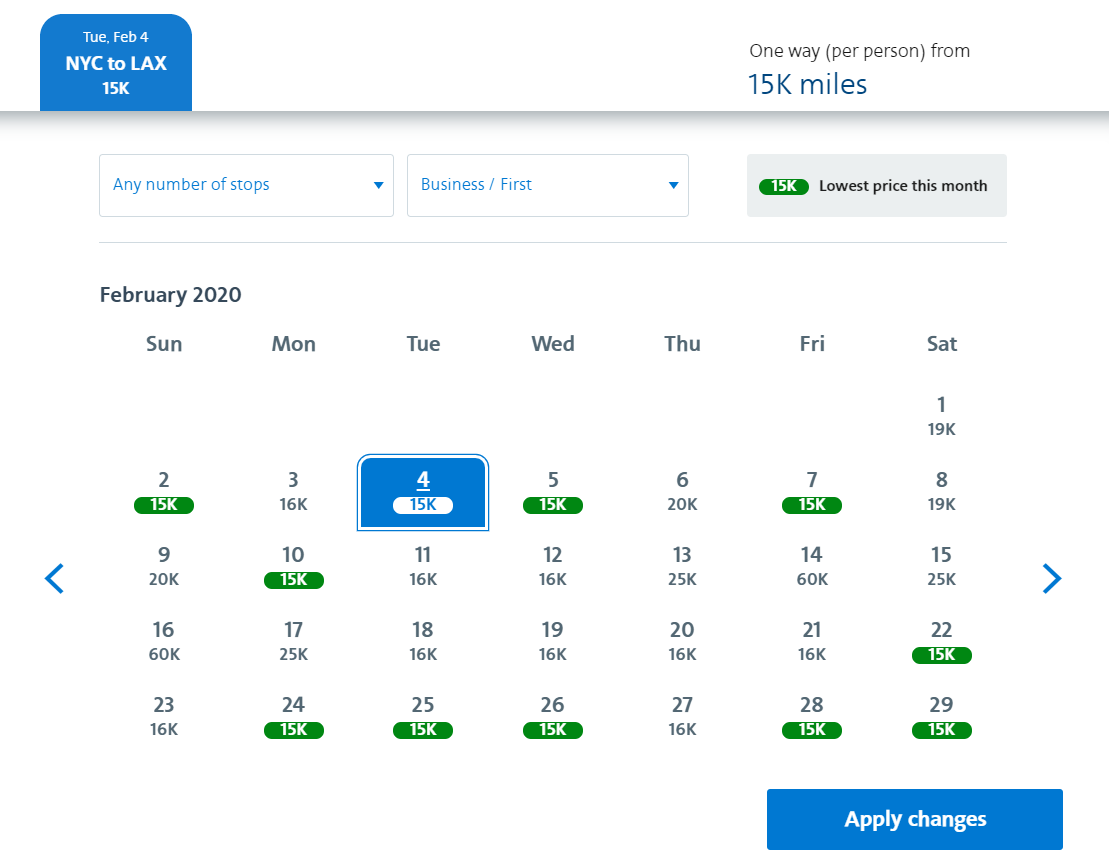The height and width of the screenshot is (854, 1109).
Task: Select February 16 priced 60K
Action: [163, 642]
